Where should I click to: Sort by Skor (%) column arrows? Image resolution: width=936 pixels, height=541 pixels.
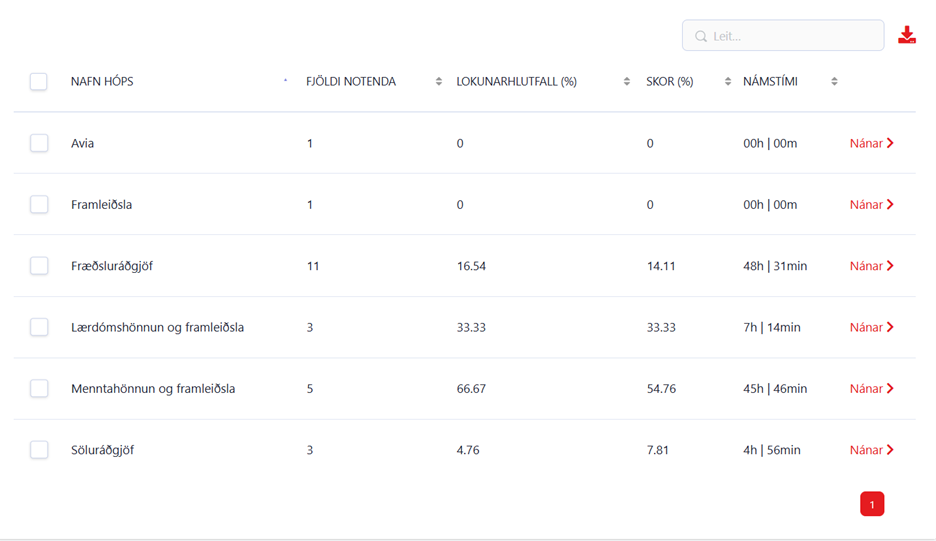728,81
